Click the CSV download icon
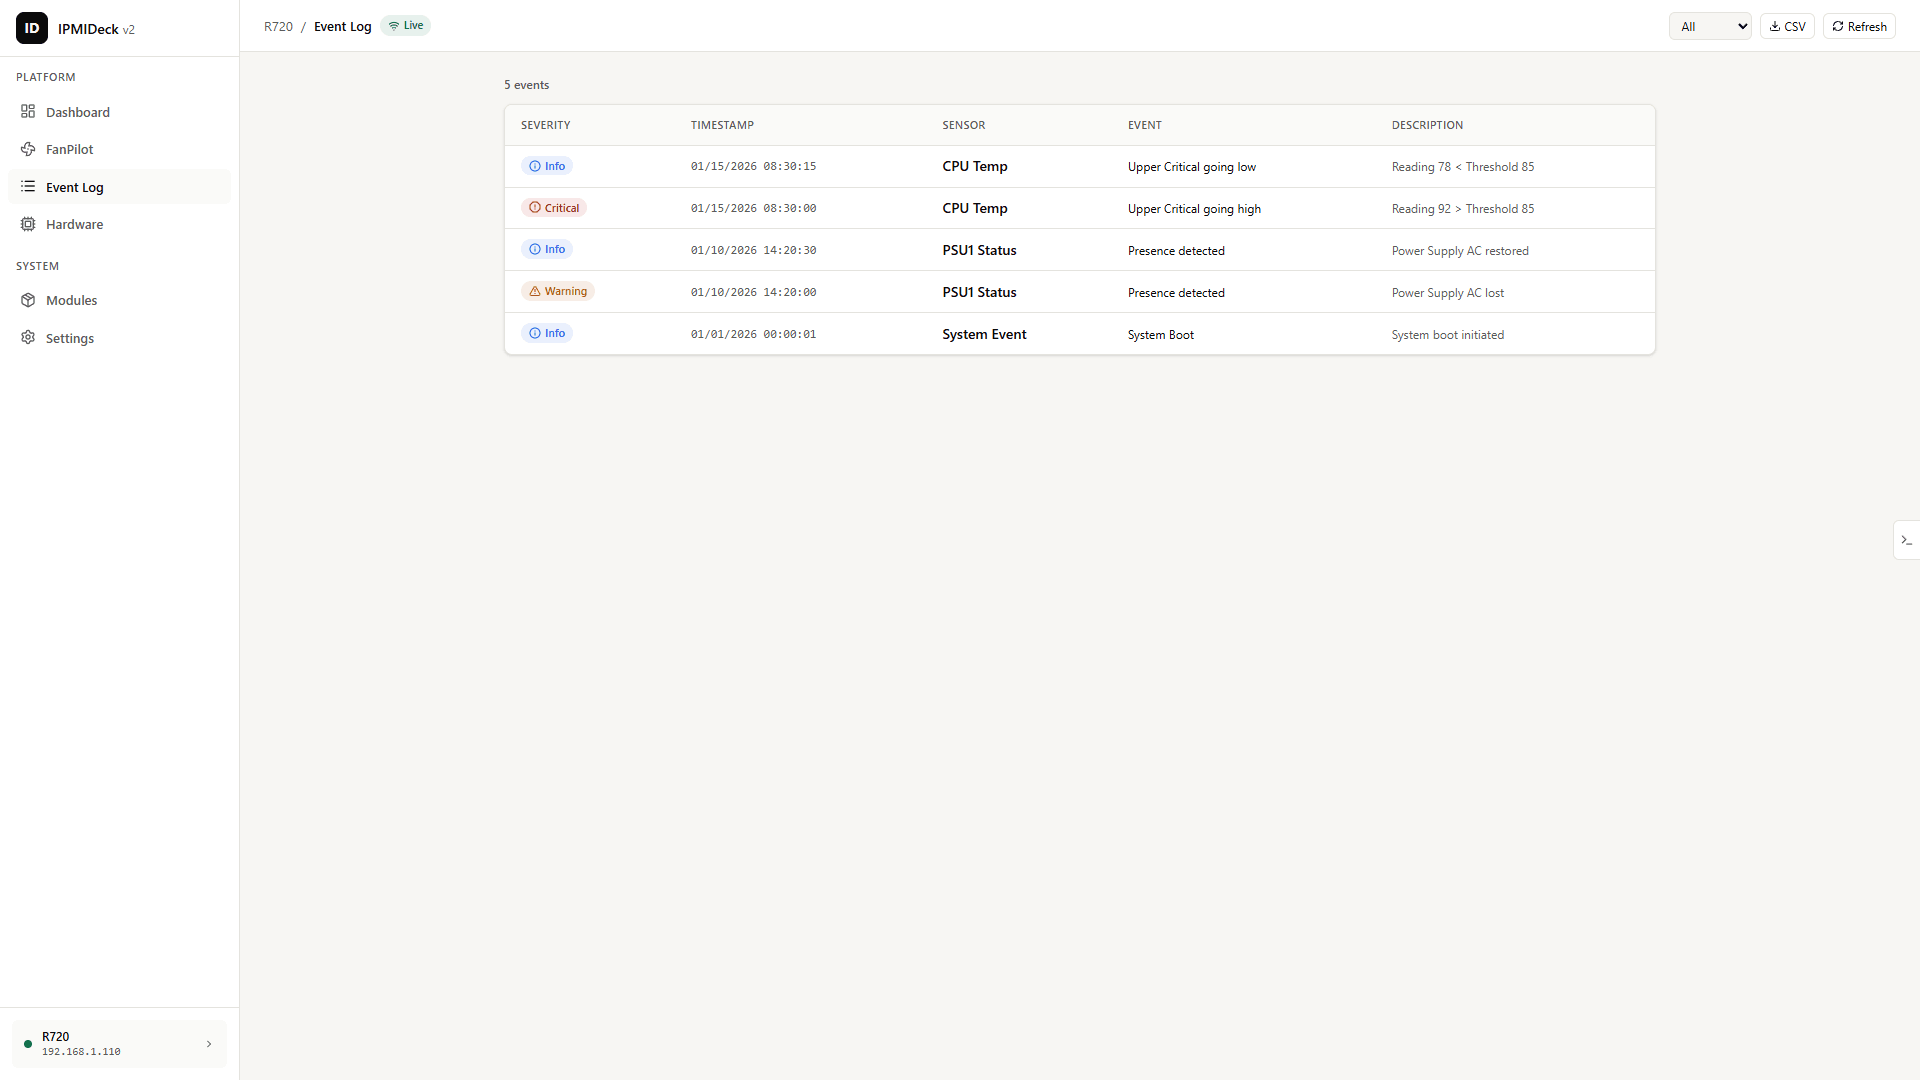This screenshot has height=1080, width=1920. [x=1775, y=27]
